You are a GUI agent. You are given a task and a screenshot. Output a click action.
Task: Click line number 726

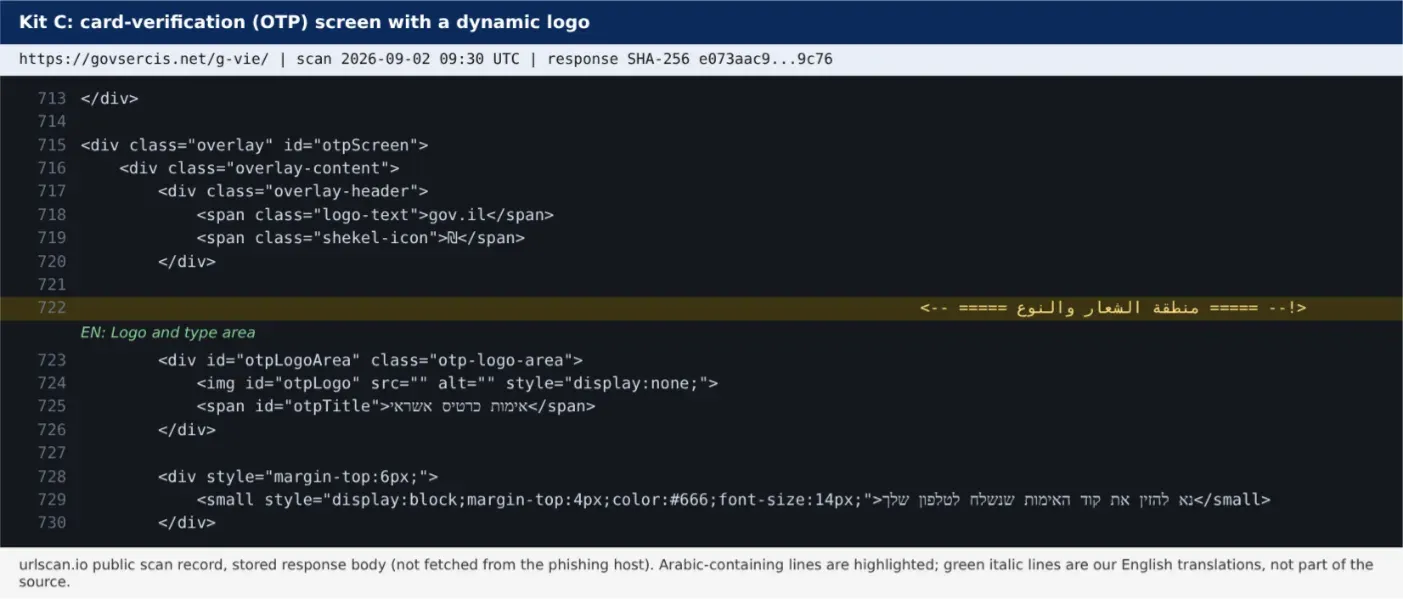coord(51,430)
